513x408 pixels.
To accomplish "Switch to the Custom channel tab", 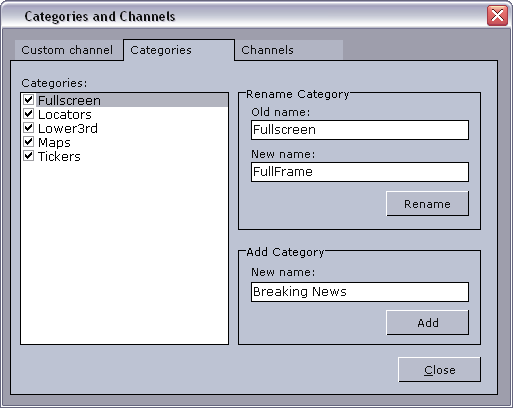I will pos(67,50).
